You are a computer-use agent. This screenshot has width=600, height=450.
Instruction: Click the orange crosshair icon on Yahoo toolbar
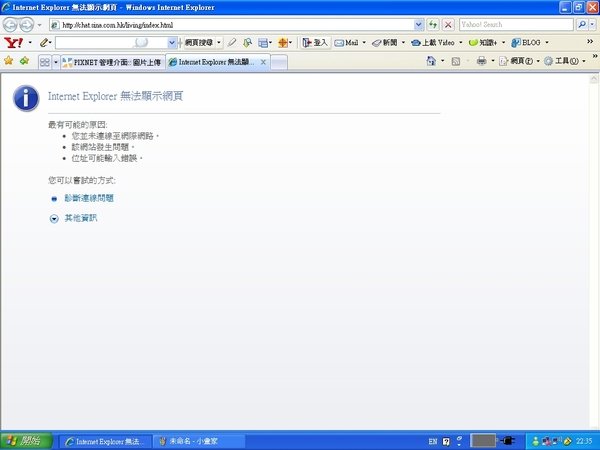pos(283,43)
